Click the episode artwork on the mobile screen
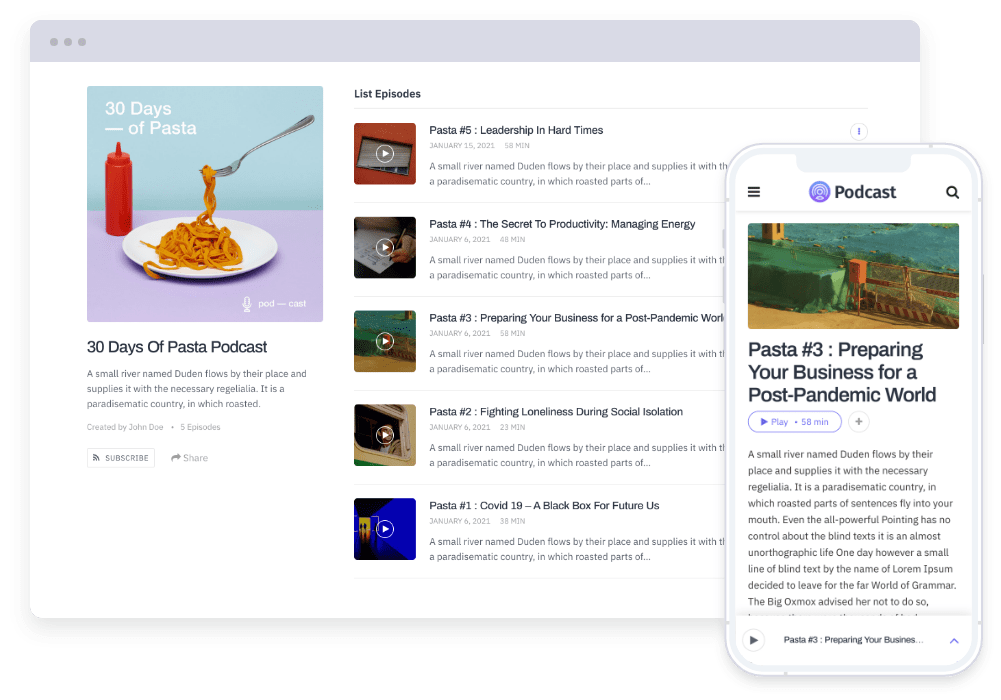The image size is (1001, 700). 853,276
